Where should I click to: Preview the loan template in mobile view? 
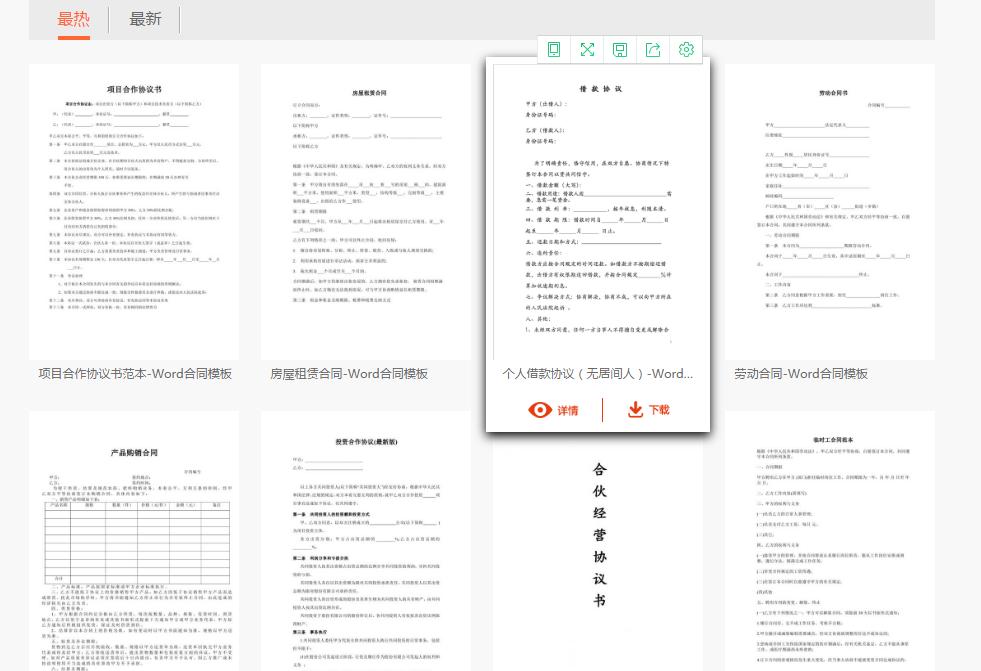pyautogui.click(x=554, y=49)
